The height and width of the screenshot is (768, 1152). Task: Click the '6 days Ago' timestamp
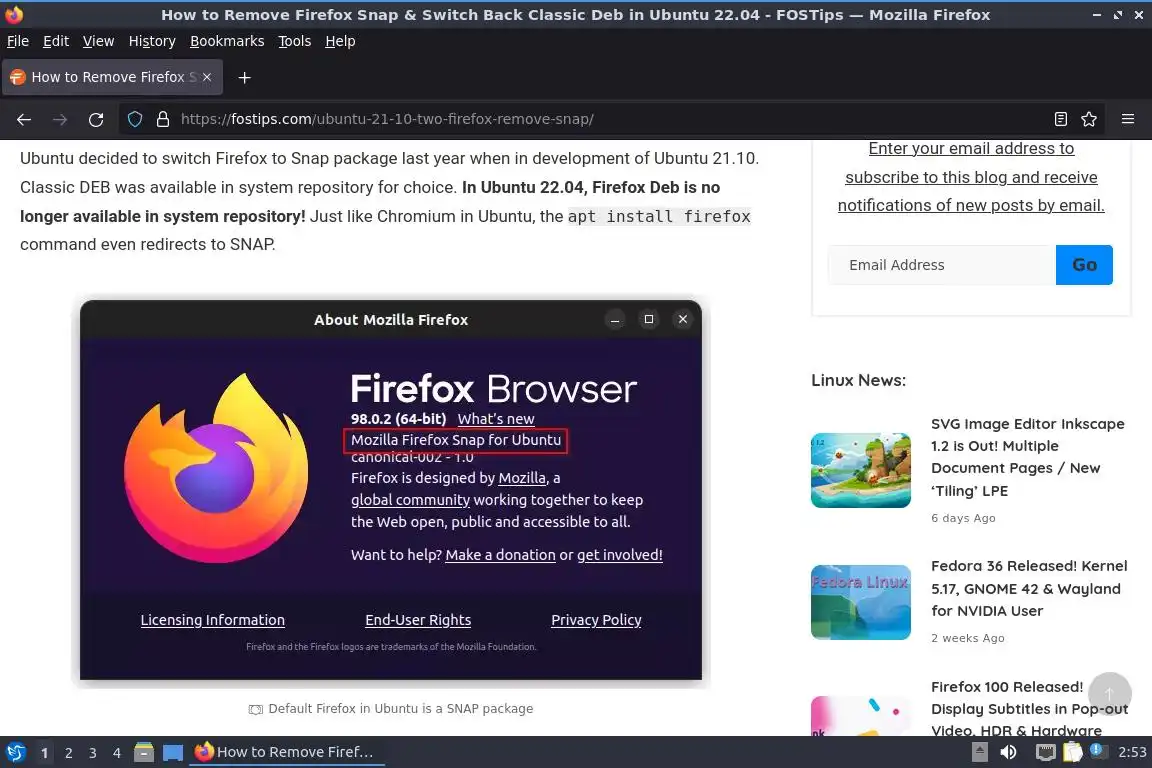point(963,518)
